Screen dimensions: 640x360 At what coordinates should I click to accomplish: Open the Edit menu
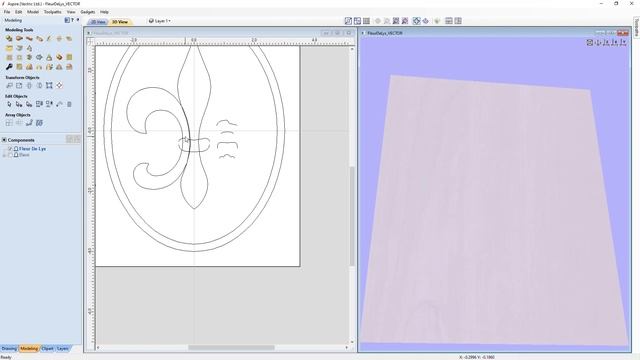pyautogui.click(x=18, y=12)
